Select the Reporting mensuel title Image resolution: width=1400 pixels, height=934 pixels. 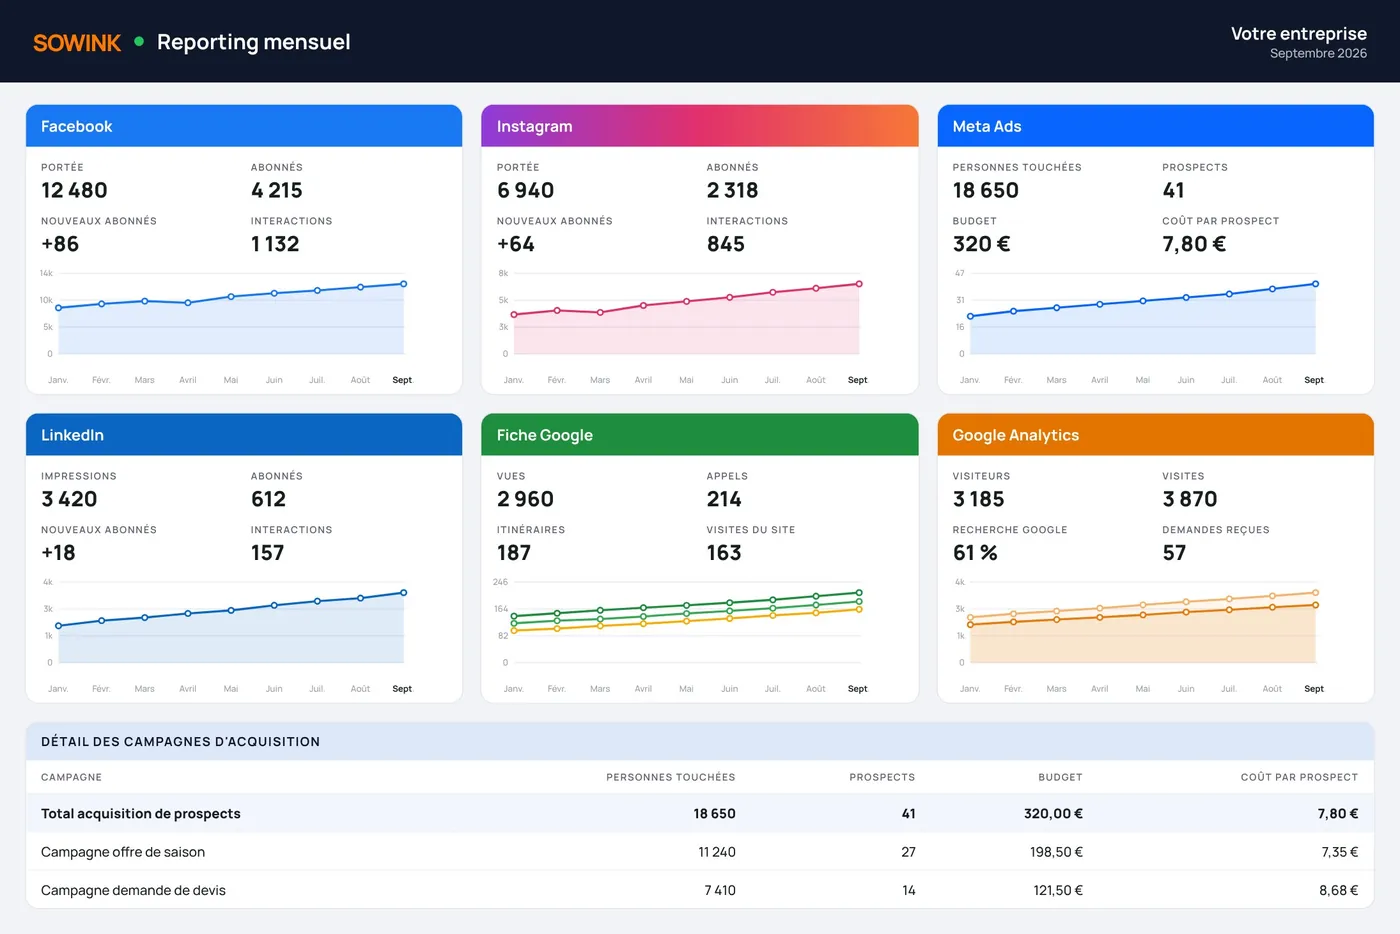pyautogui.click(x=254, y=42)
